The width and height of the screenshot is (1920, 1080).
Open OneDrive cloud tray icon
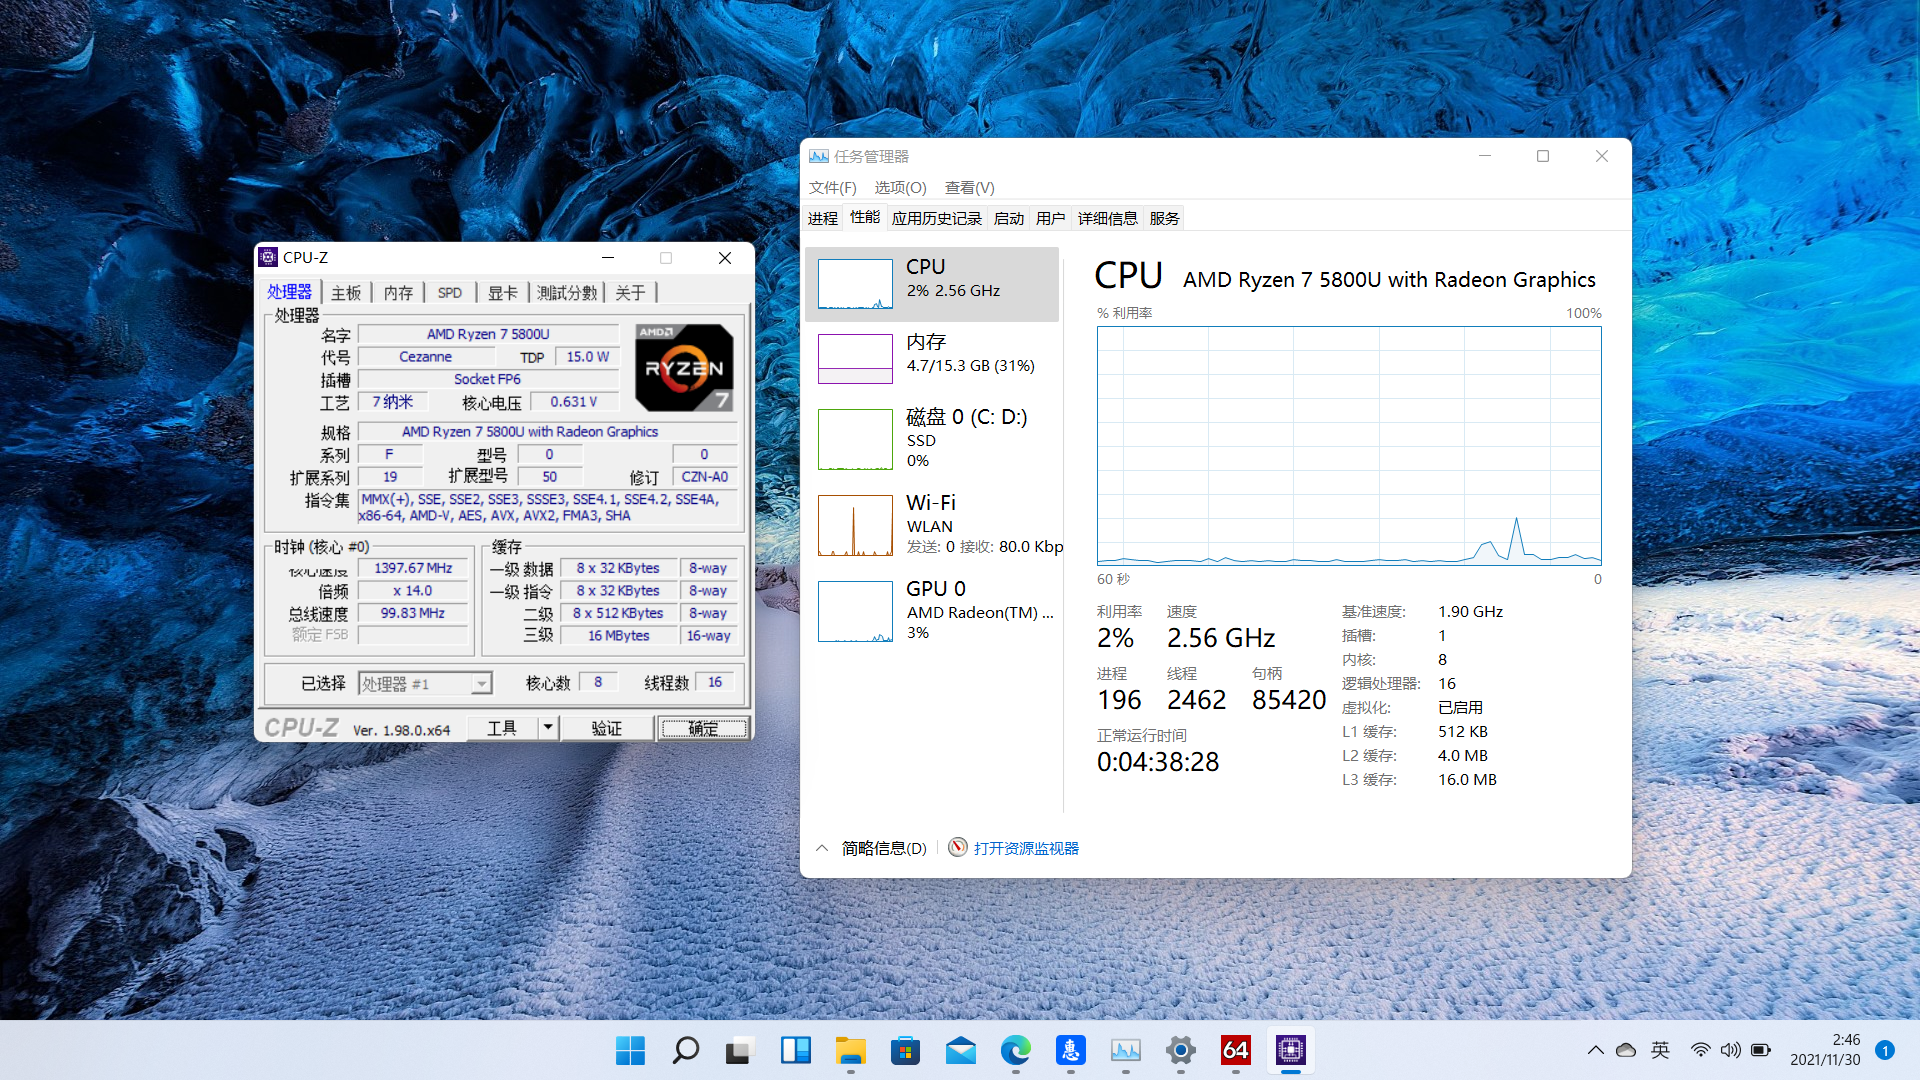pos(1626,1050)
